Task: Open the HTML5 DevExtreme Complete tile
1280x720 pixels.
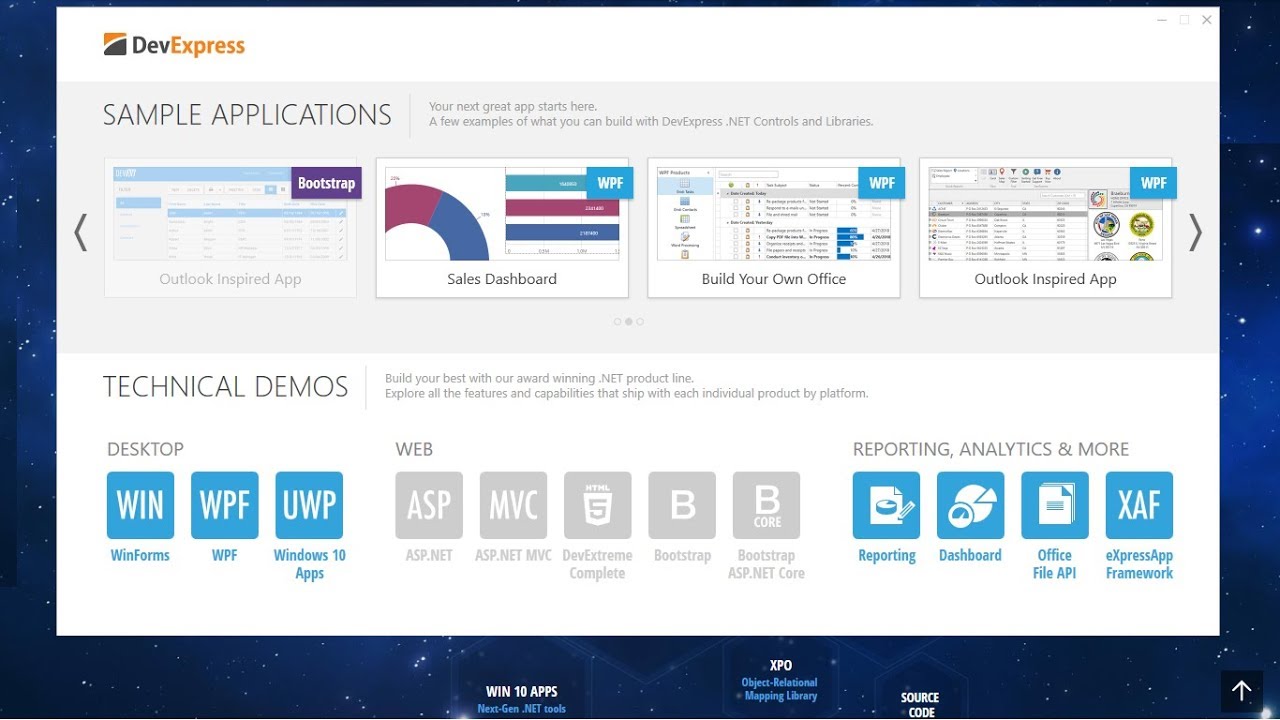Action: coord(597,505)
